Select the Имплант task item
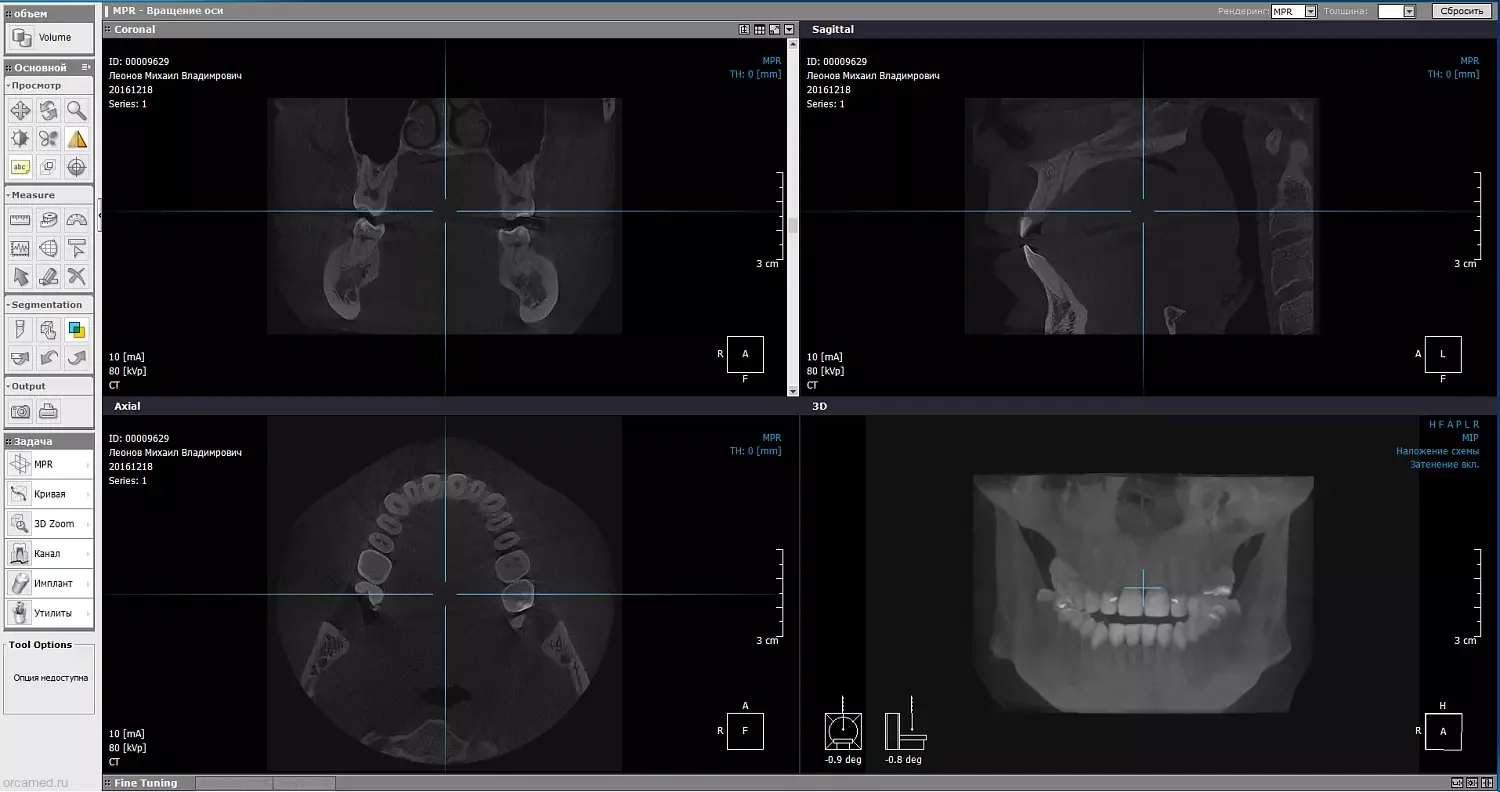1500x792 pixels. point(49,583)
